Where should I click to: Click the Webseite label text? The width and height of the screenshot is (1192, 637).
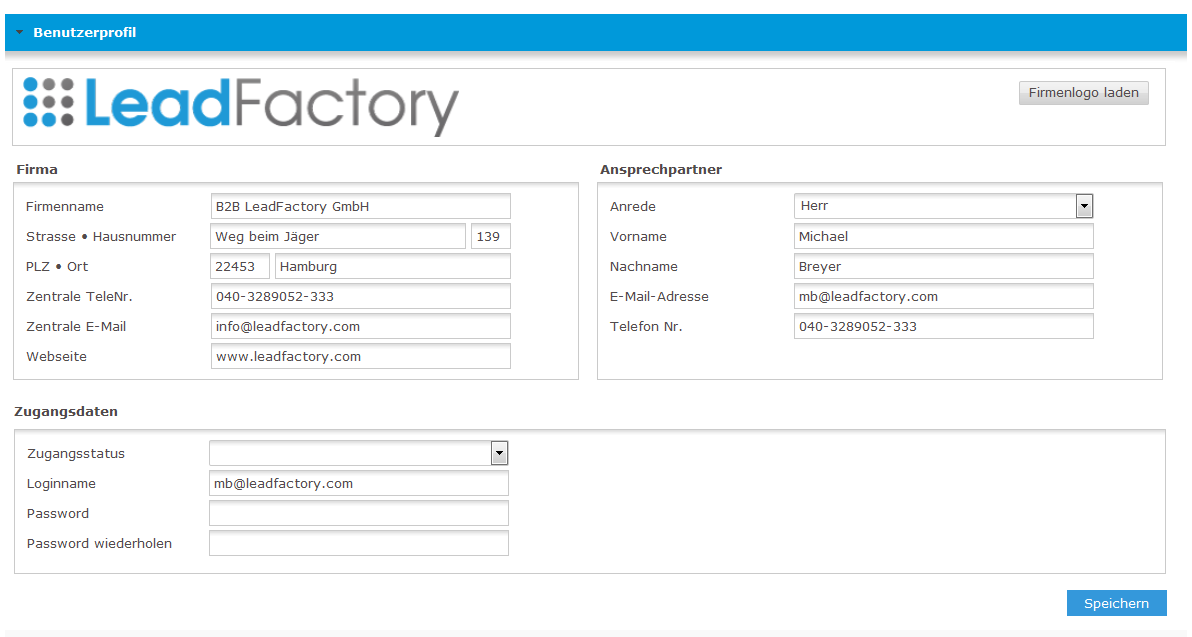click(56, 357)
